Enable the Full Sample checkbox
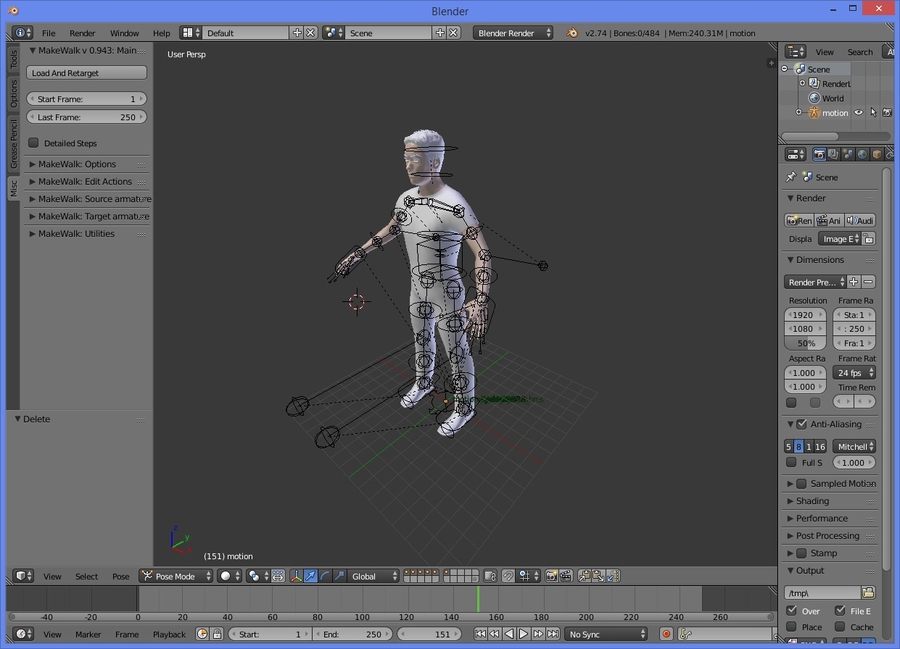This screenshot has height=649, width=900. (791, 463)
